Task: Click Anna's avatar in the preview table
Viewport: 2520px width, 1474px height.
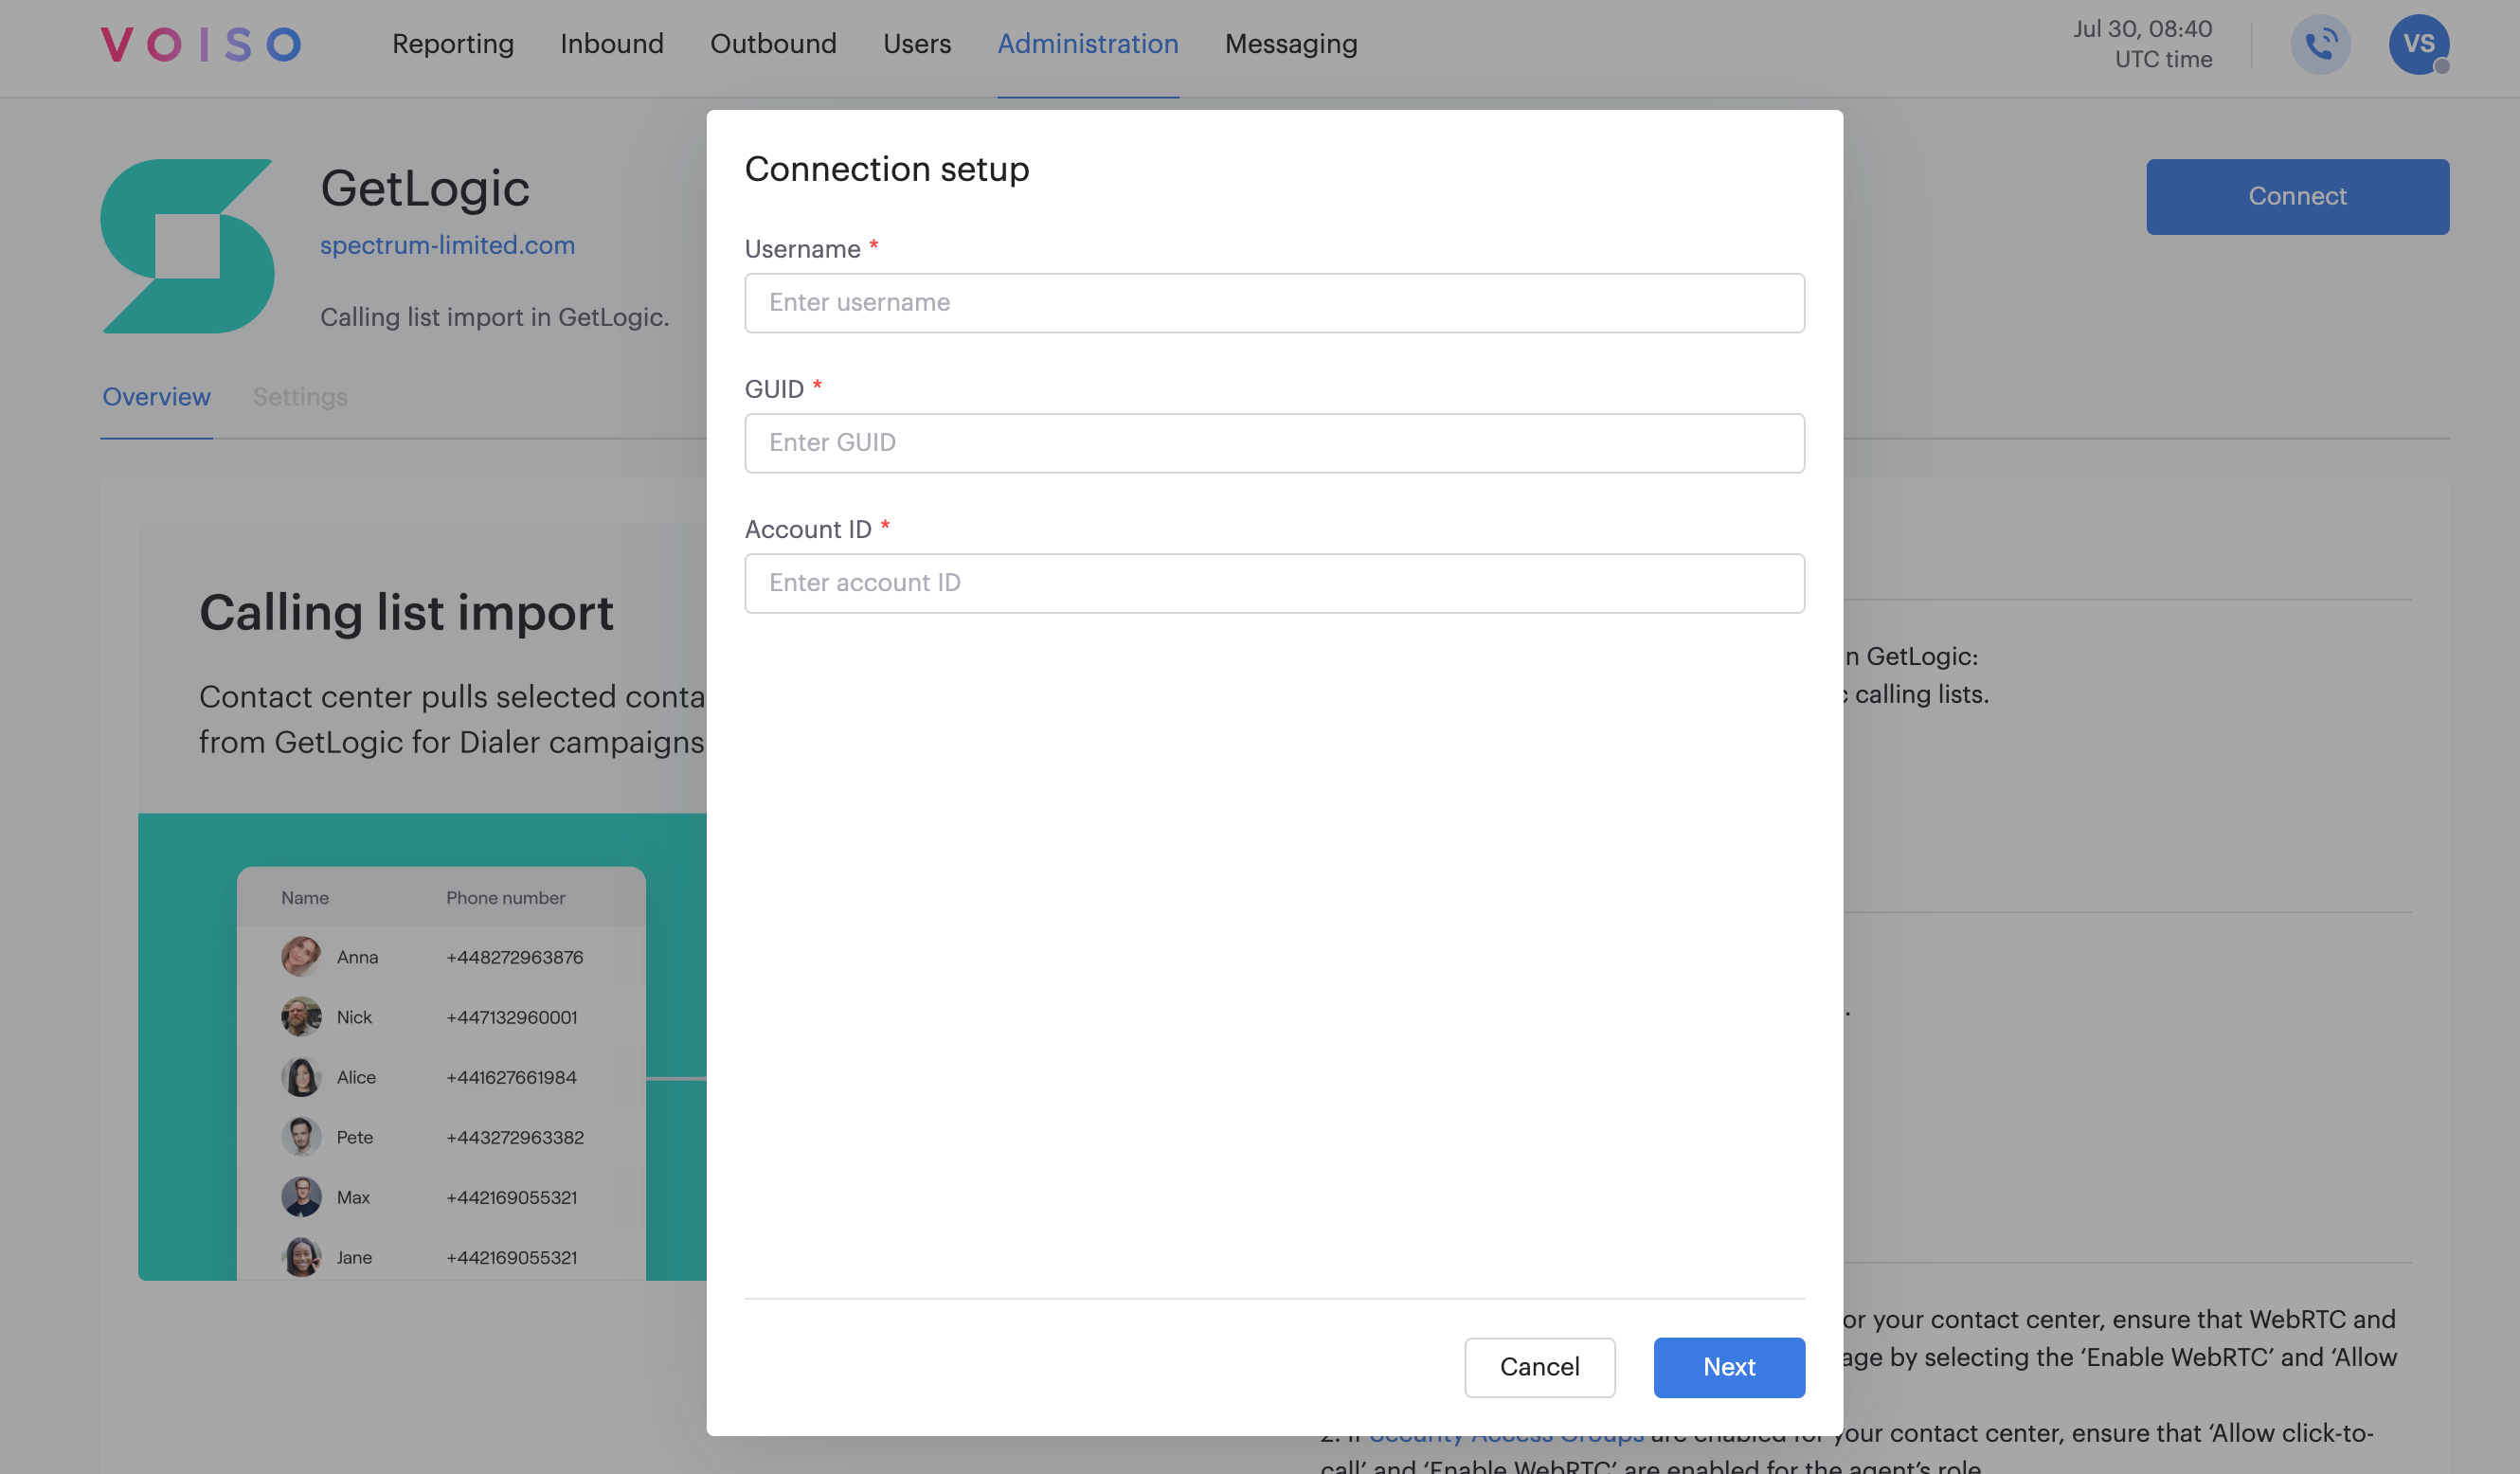Action: pyautogui.click(x=301, y=957)
